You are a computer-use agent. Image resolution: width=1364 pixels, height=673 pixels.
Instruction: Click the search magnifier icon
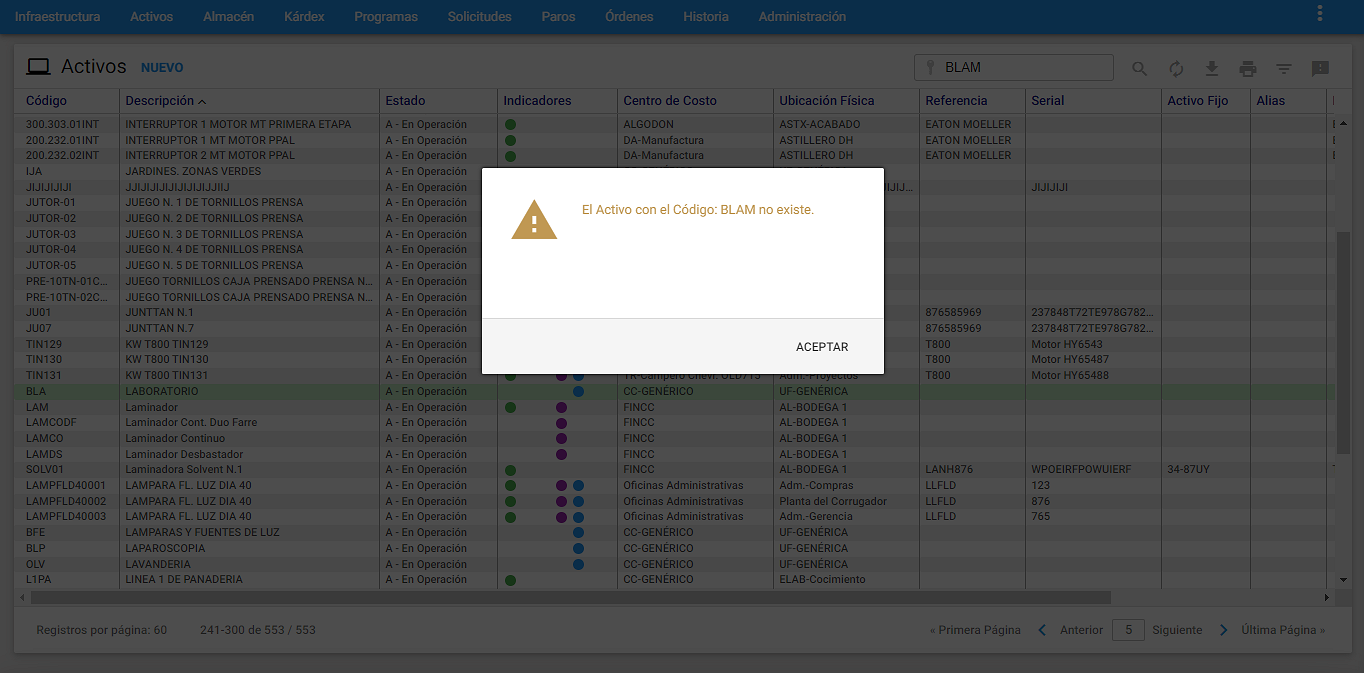[1140, 68]
